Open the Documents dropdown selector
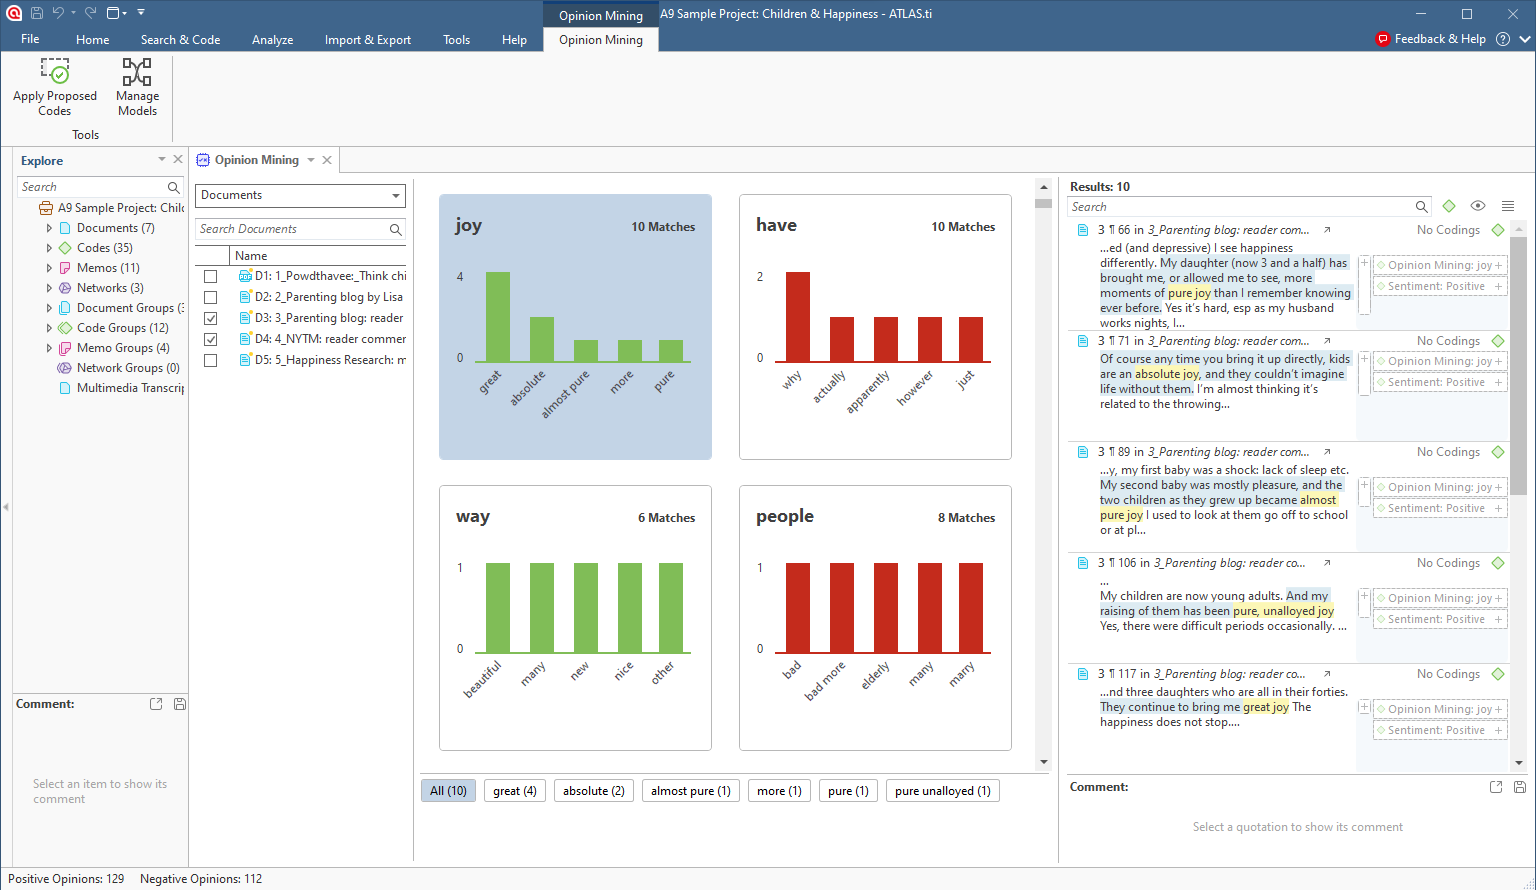 300,196
